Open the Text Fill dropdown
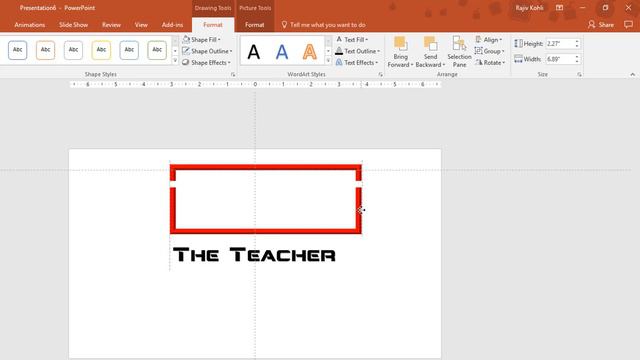 pyautogui.click(x=352, y=40)
